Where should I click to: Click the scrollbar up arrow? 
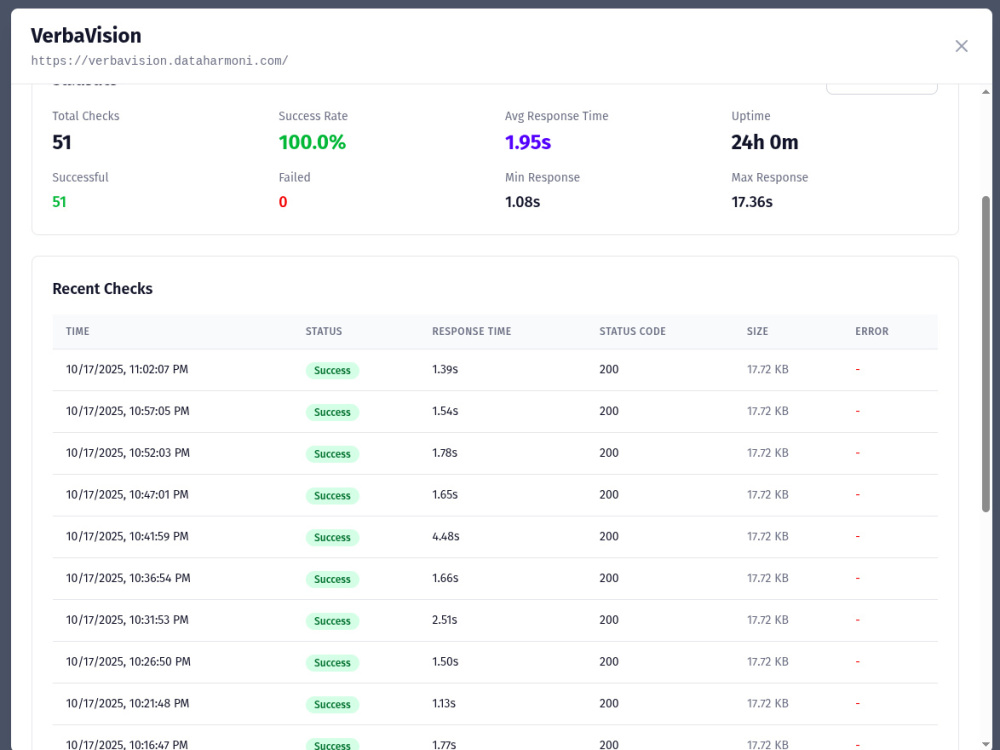[985, 92]
